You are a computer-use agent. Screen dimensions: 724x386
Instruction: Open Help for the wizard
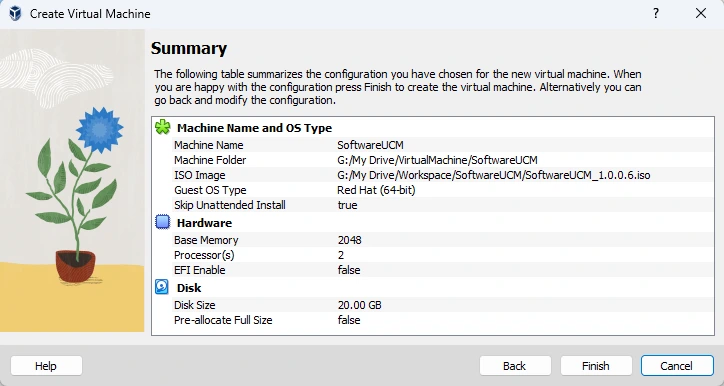click(46, 366)
